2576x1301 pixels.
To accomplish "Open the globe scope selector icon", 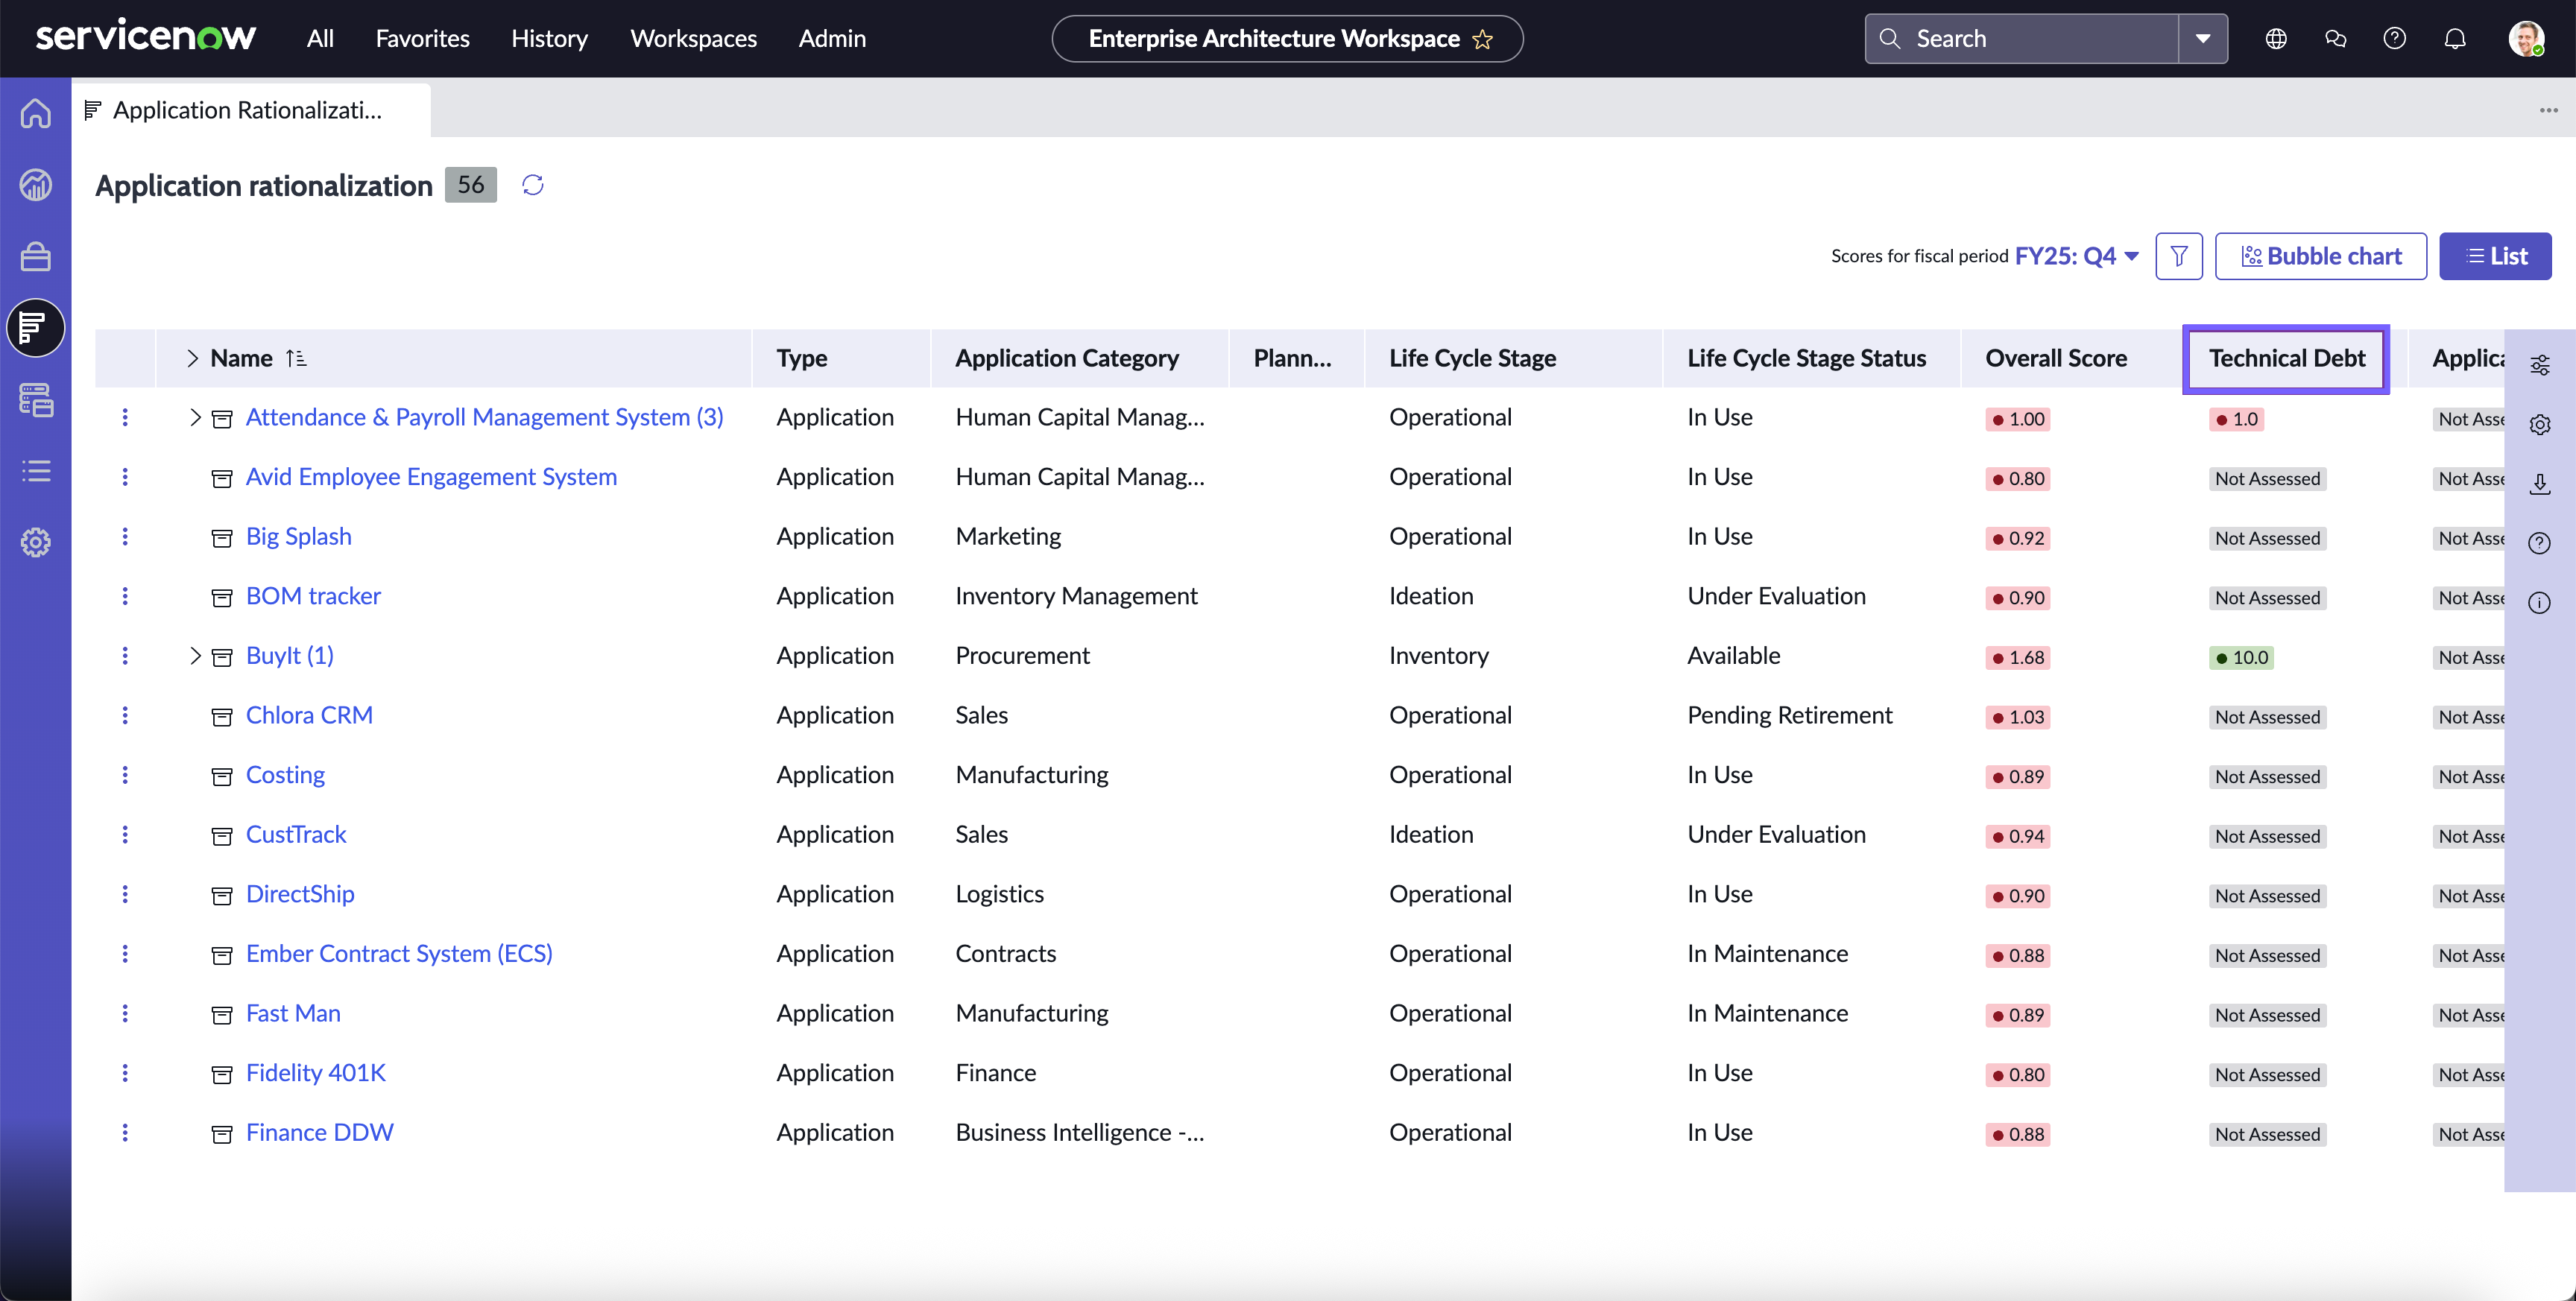I will (2276, 39).
